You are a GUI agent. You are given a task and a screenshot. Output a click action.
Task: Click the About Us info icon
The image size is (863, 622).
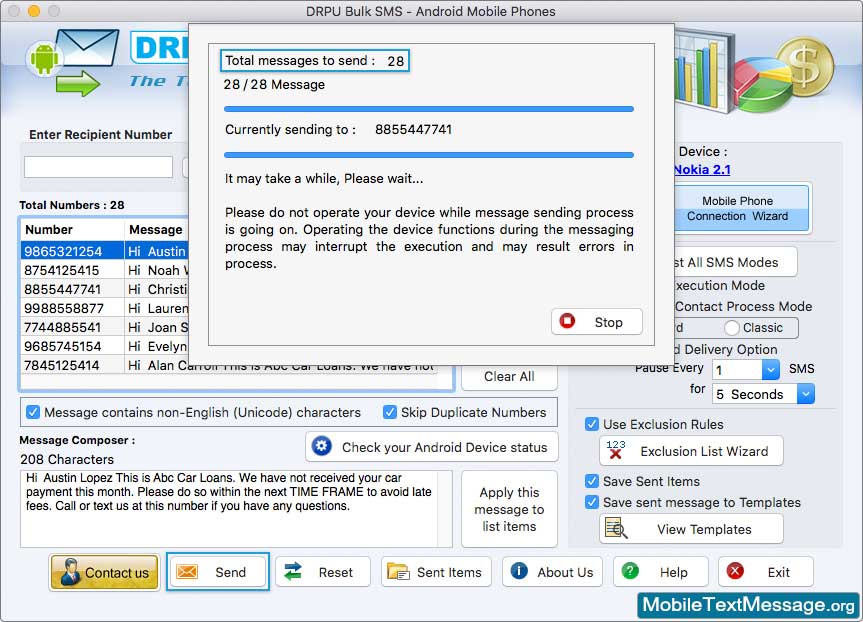[519, 571]
